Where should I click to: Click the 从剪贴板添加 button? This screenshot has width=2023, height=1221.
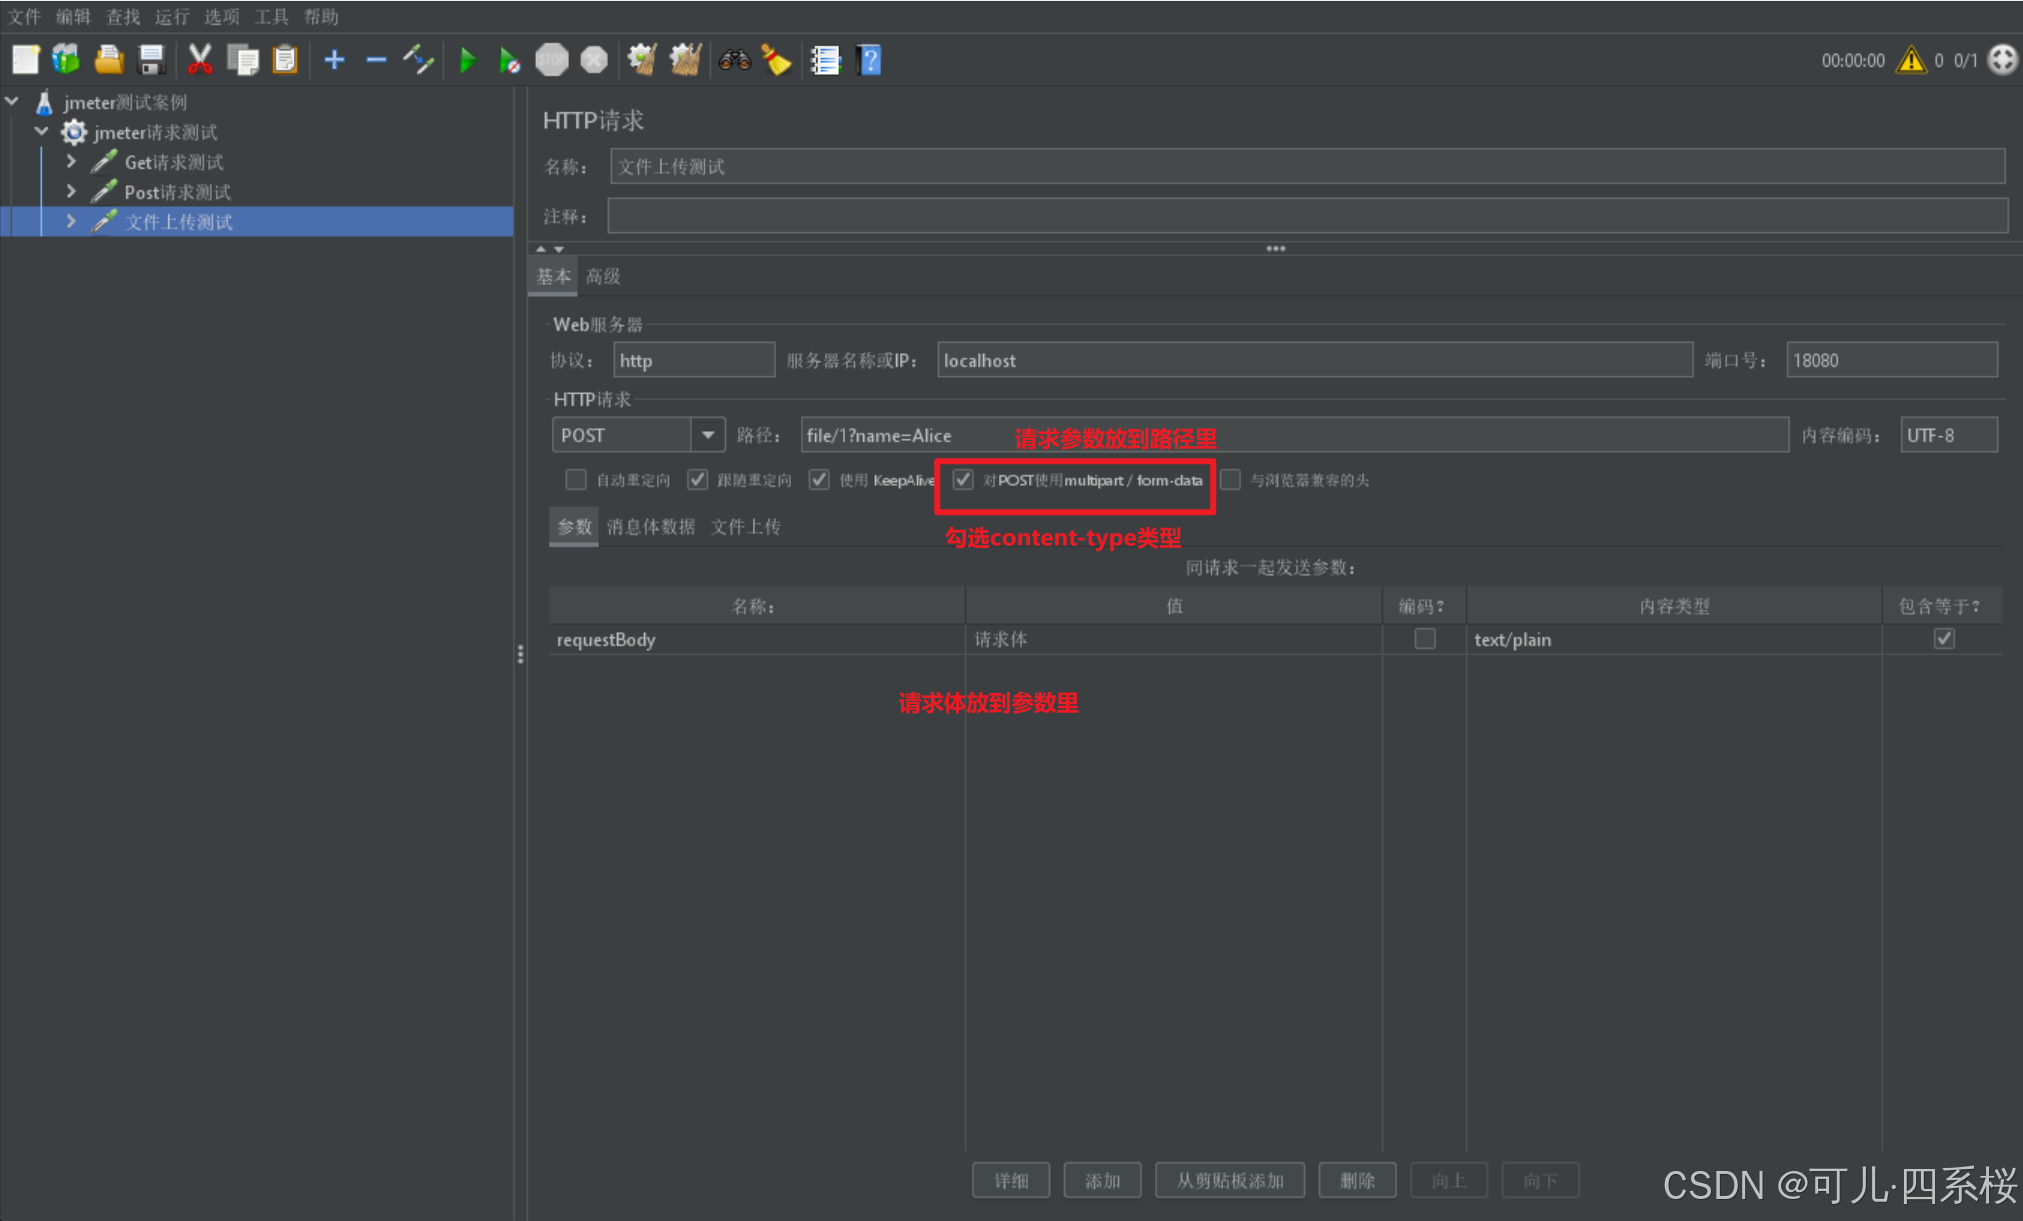[1230, 1181]
